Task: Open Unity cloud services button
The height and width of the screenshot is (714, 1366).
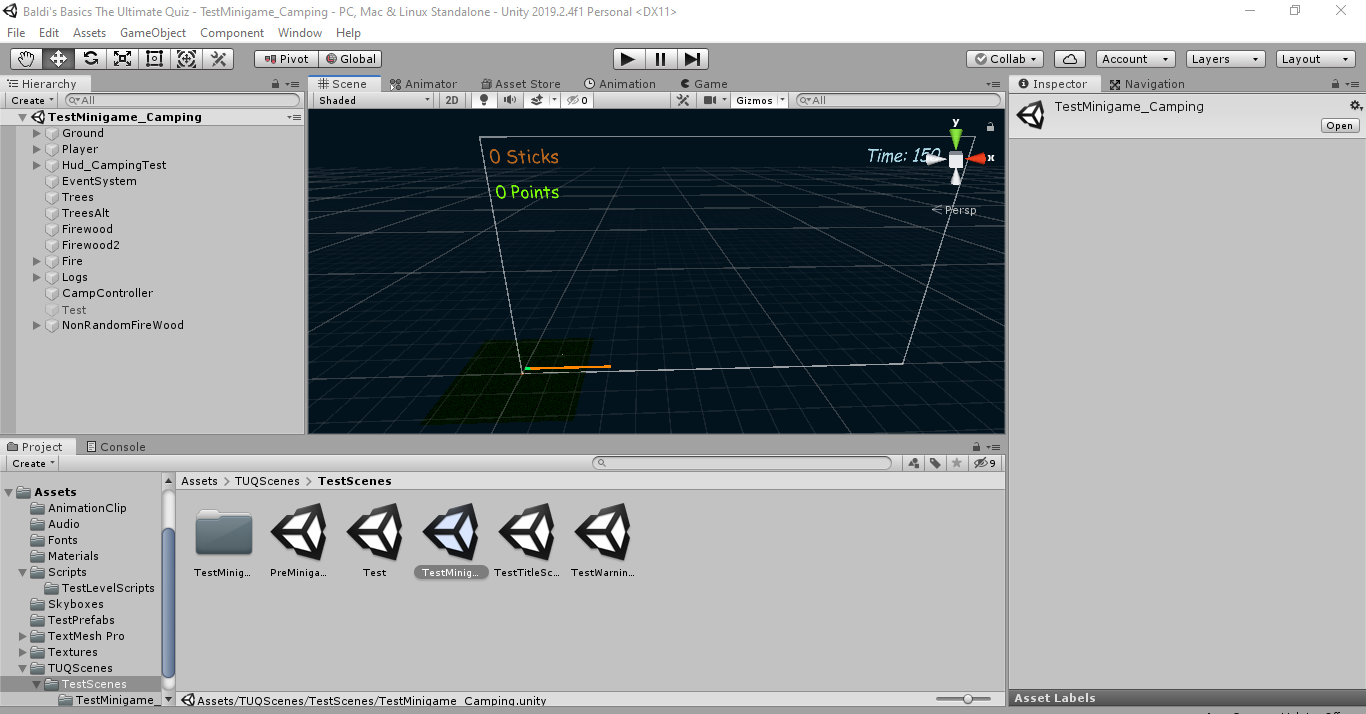Action: pyautogui.click(x=1070, y=59)
